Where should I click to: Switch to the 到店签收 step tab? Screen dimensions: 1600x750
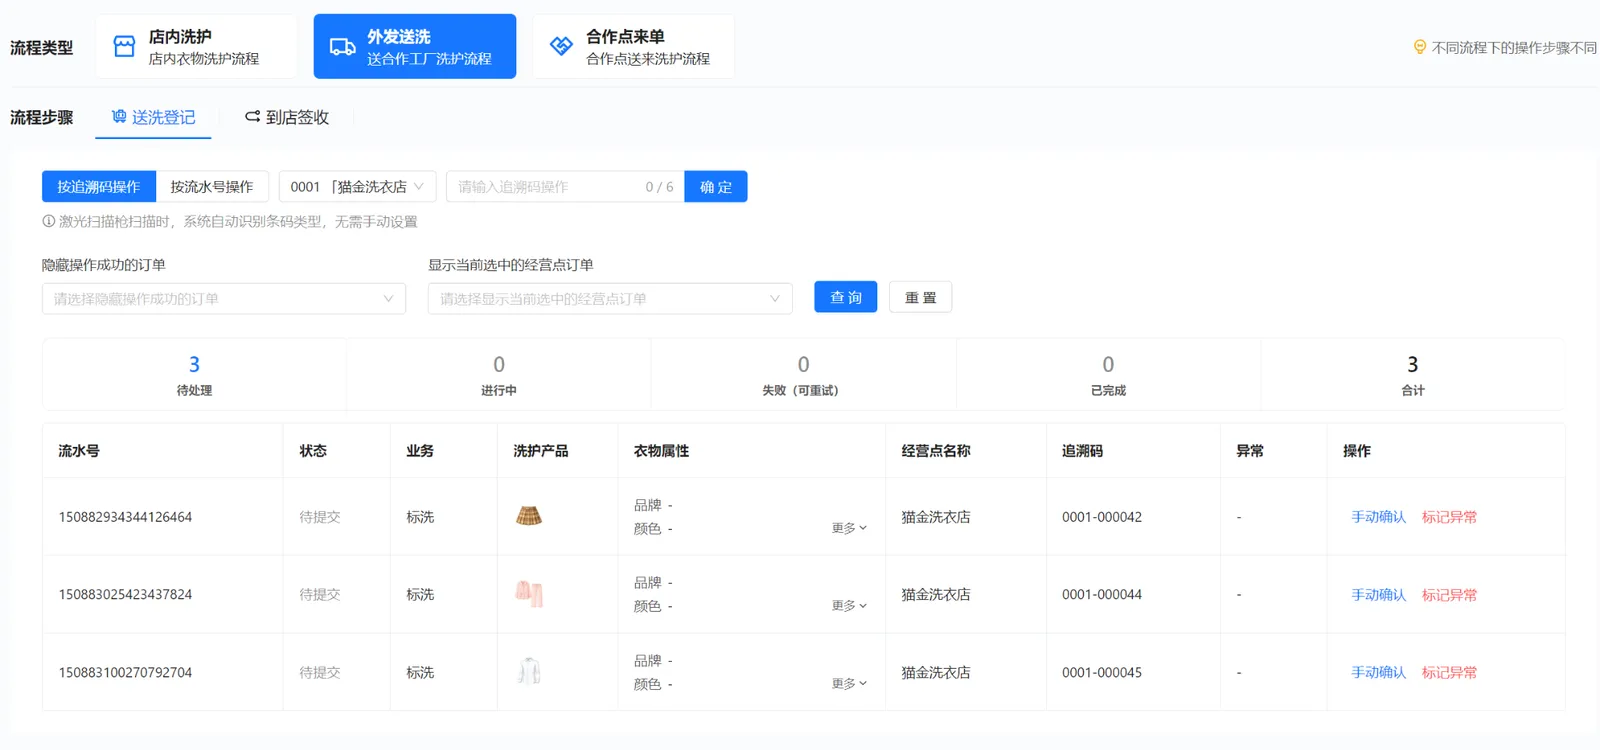[287, 117]
